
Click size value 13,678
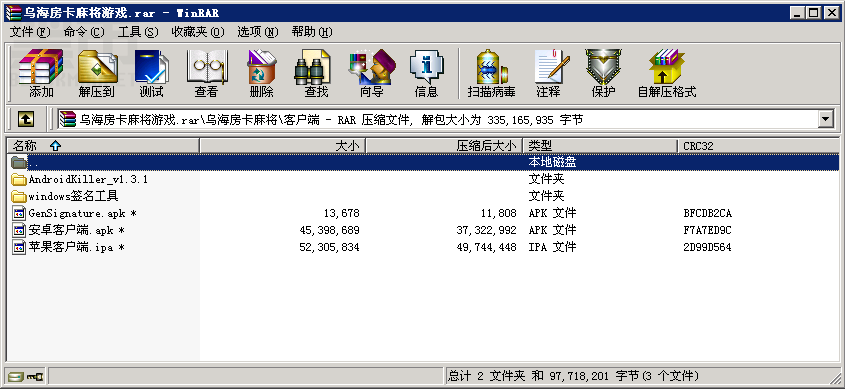(x=342, y=213)
